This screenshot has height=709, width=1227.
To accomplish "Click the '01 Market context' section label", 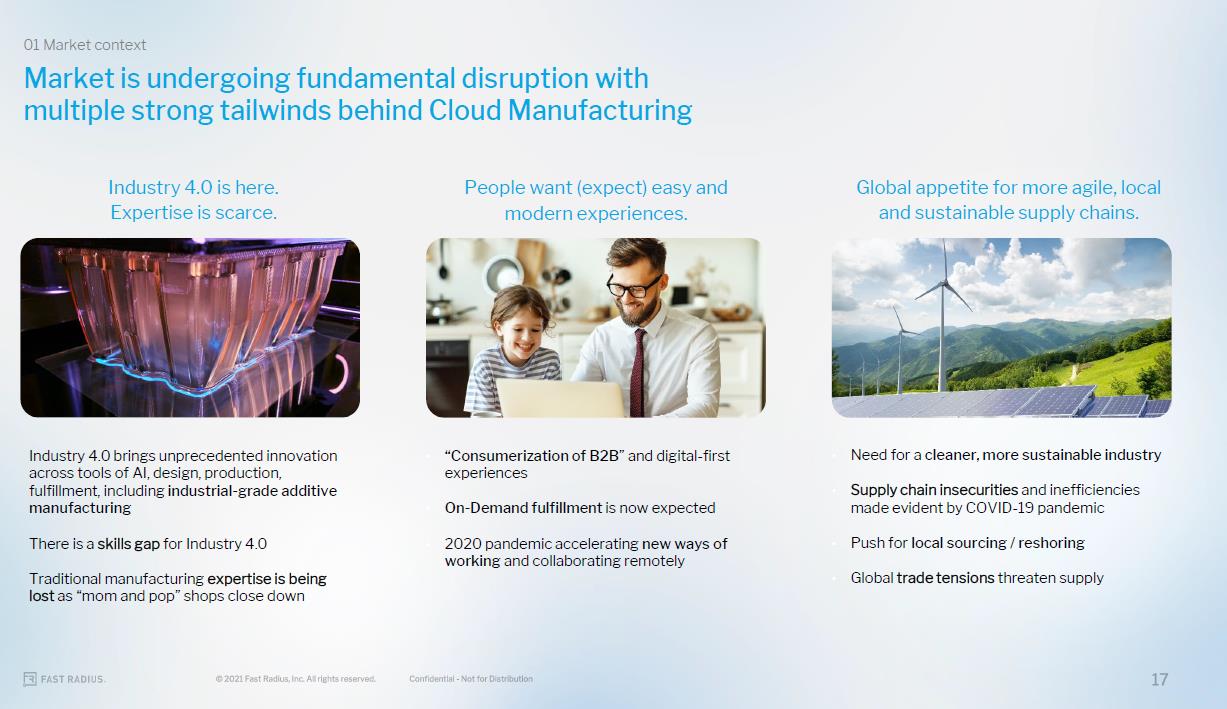I will pyautogui.click(x=85, y=45).
